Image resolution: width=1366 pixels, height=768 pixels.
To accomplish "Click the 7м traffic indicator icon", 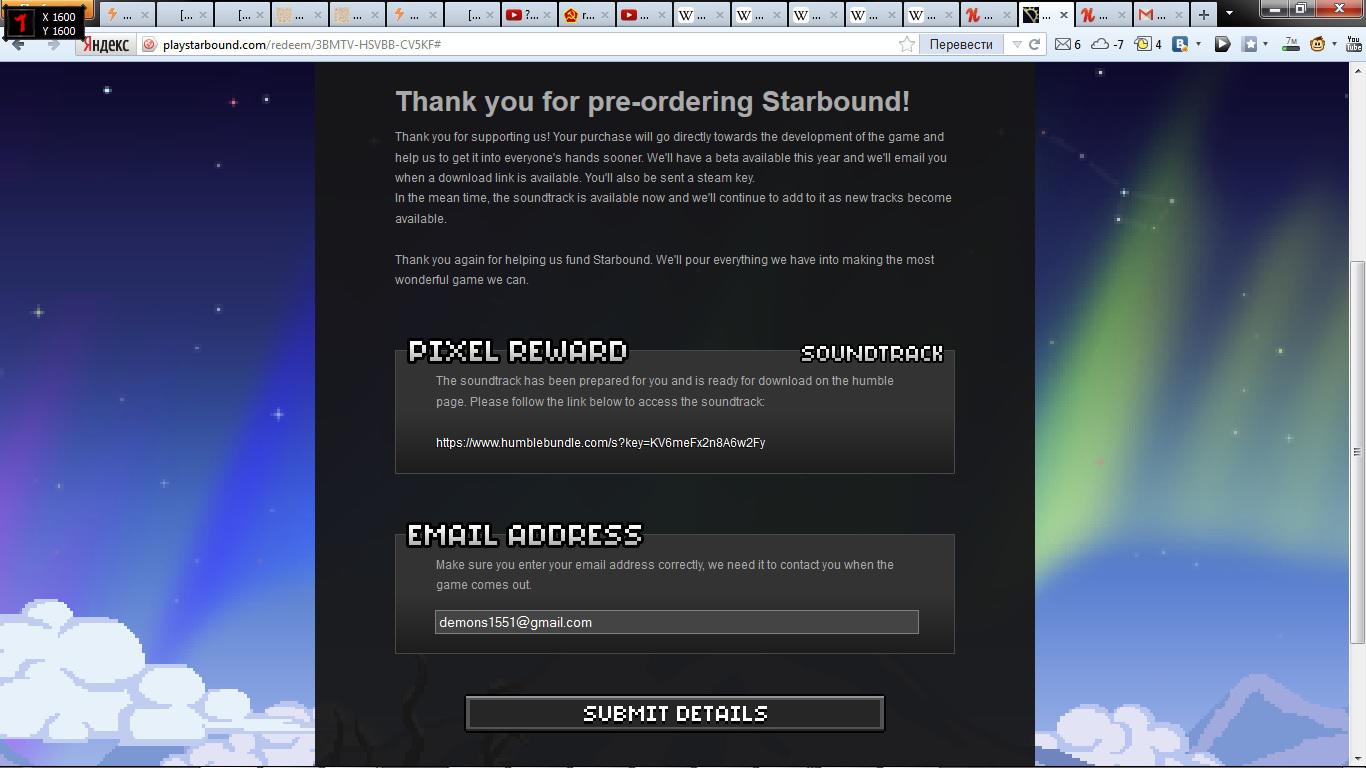I will (x=1291, y=44).
